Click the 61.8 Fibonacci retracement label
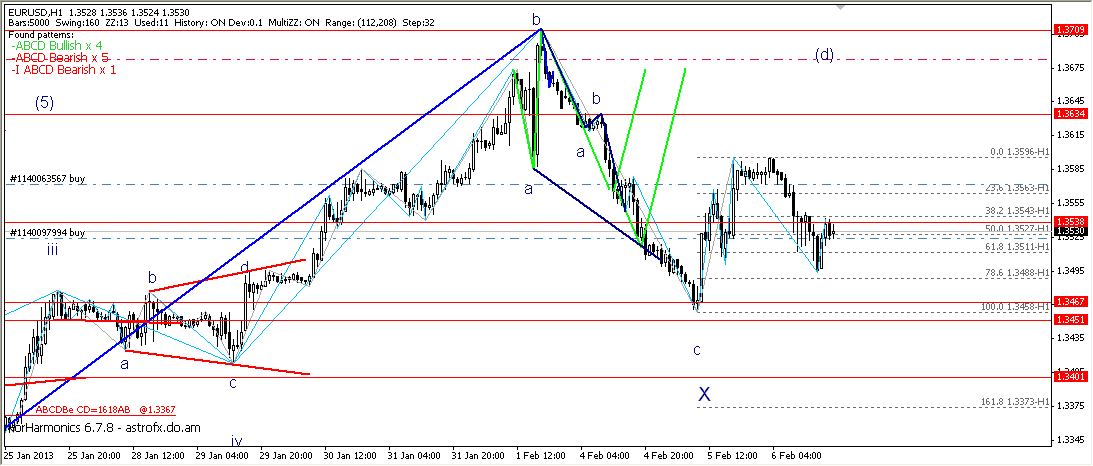The width and height of the screenshot is (1093, 466). coord(1015,246)
